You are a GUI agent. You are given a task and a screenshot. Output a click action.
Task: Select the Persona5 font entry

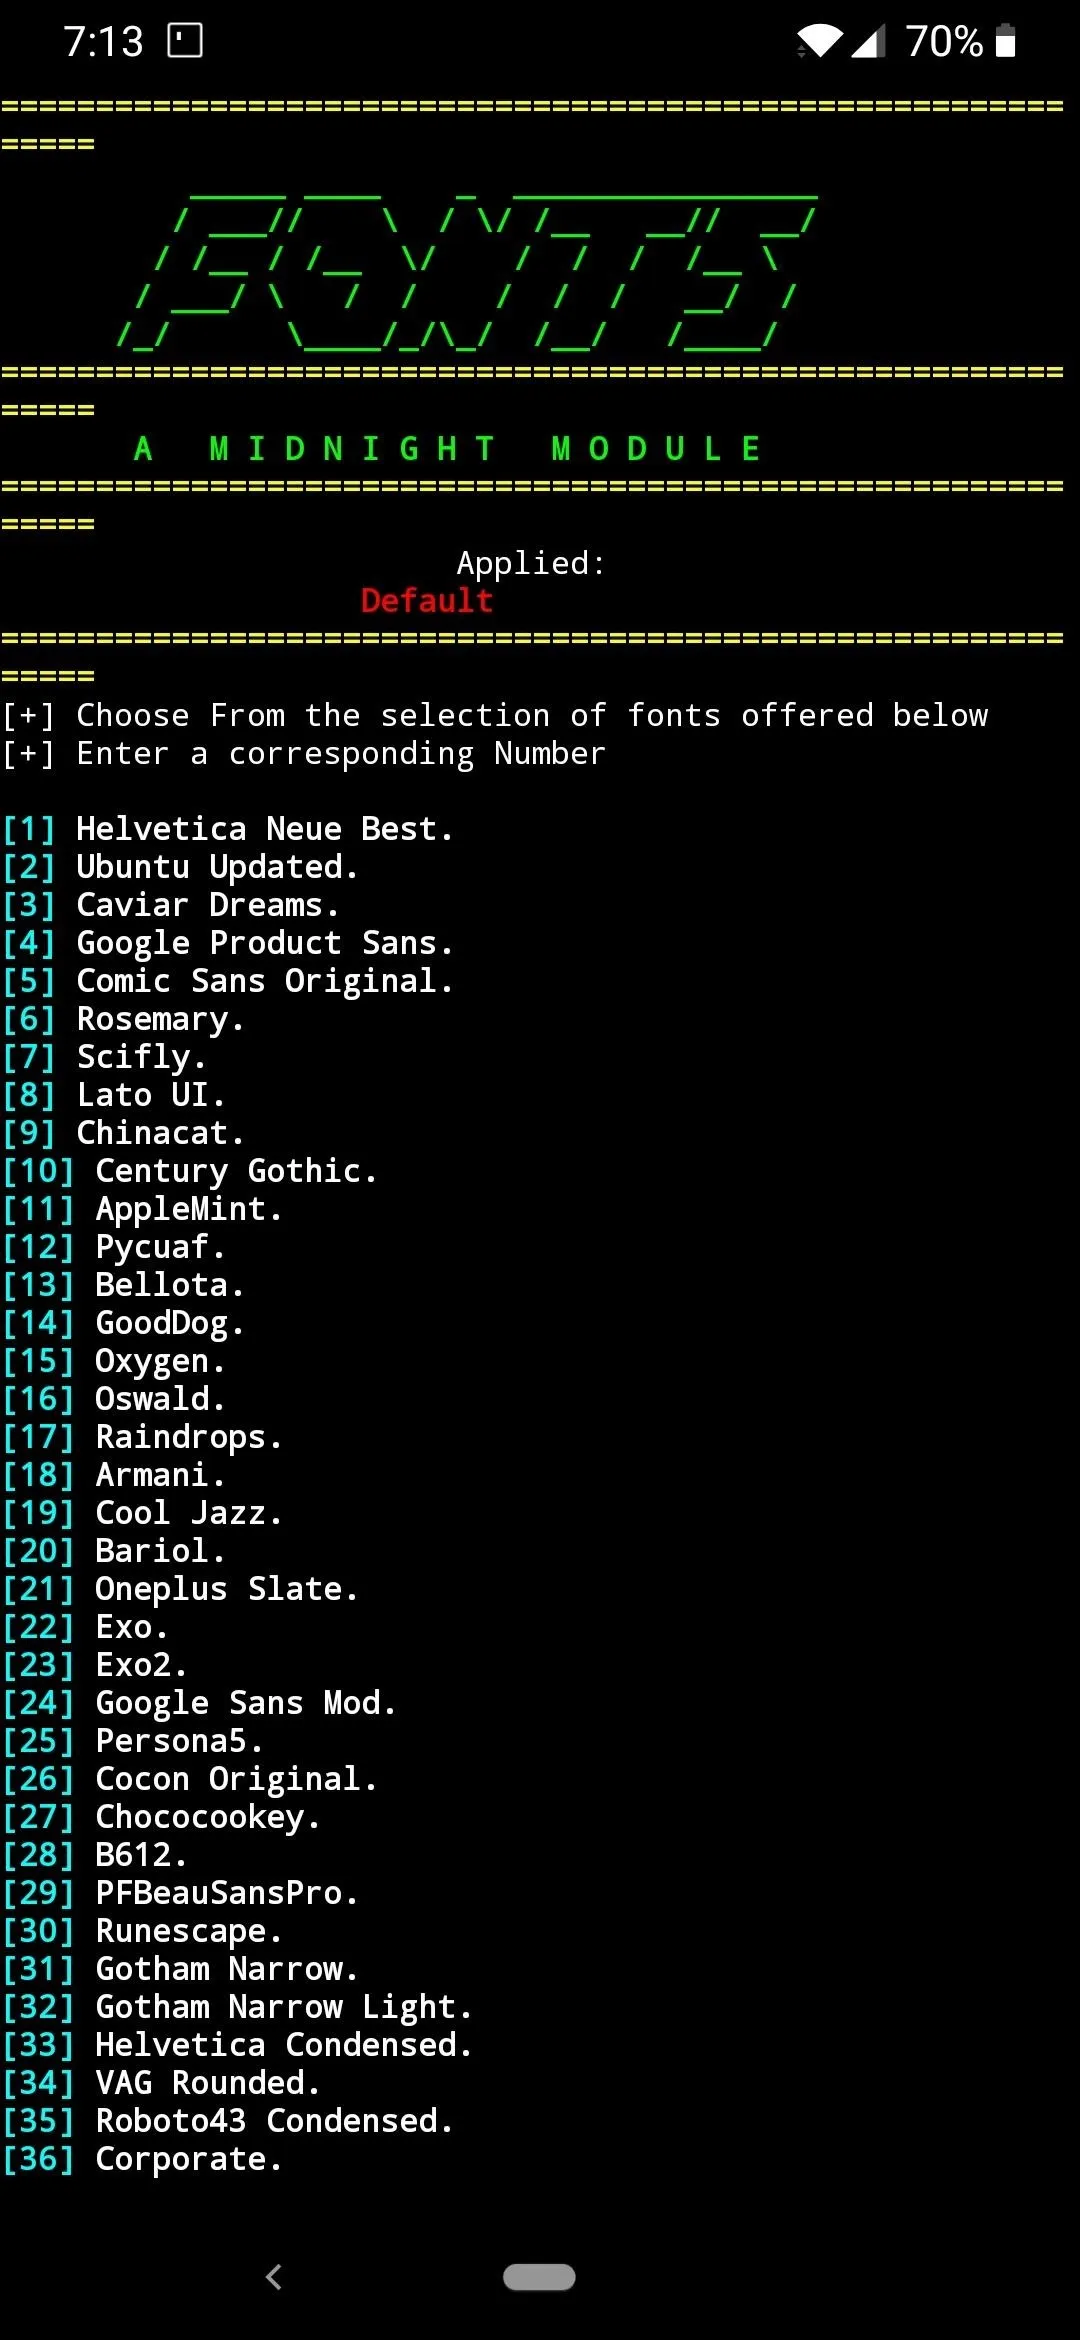[133, 1741]
